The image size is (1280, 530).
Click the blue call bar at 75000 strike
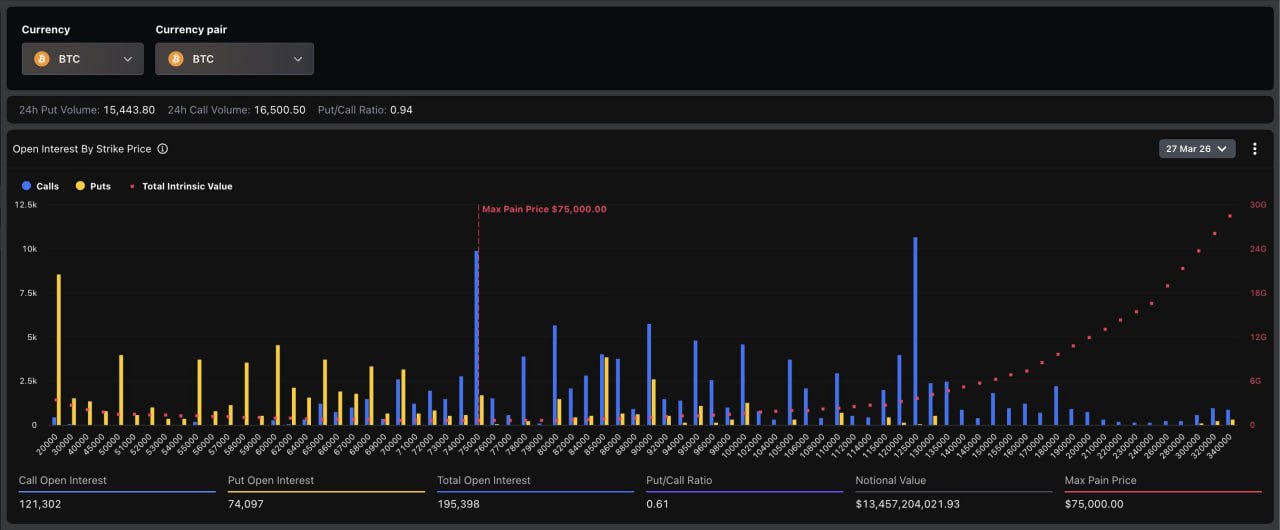pyautogui.click(x=476, y=338)
